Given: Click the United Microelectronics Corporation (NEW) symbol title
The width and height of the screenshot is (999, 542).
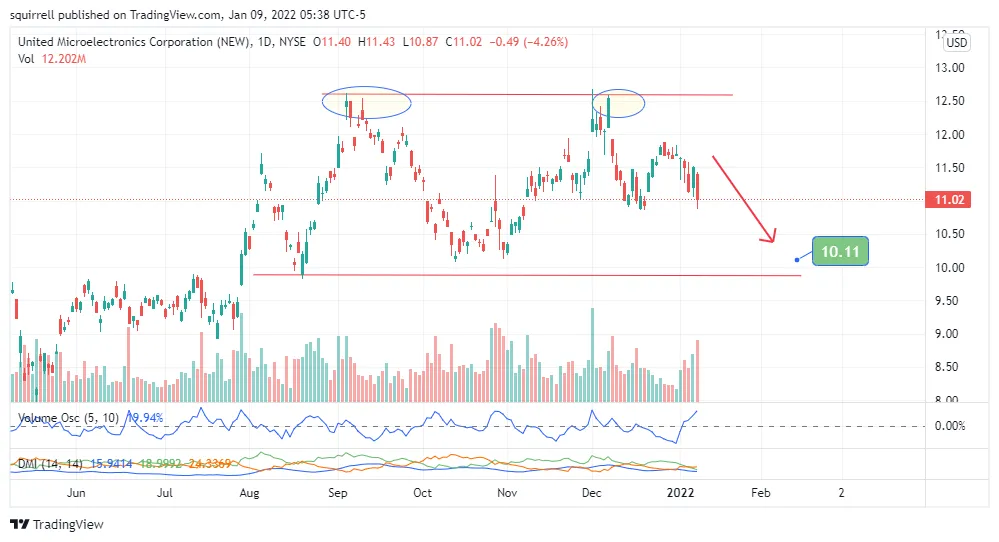Looking at the screenshot, I should tap(134, 42).
